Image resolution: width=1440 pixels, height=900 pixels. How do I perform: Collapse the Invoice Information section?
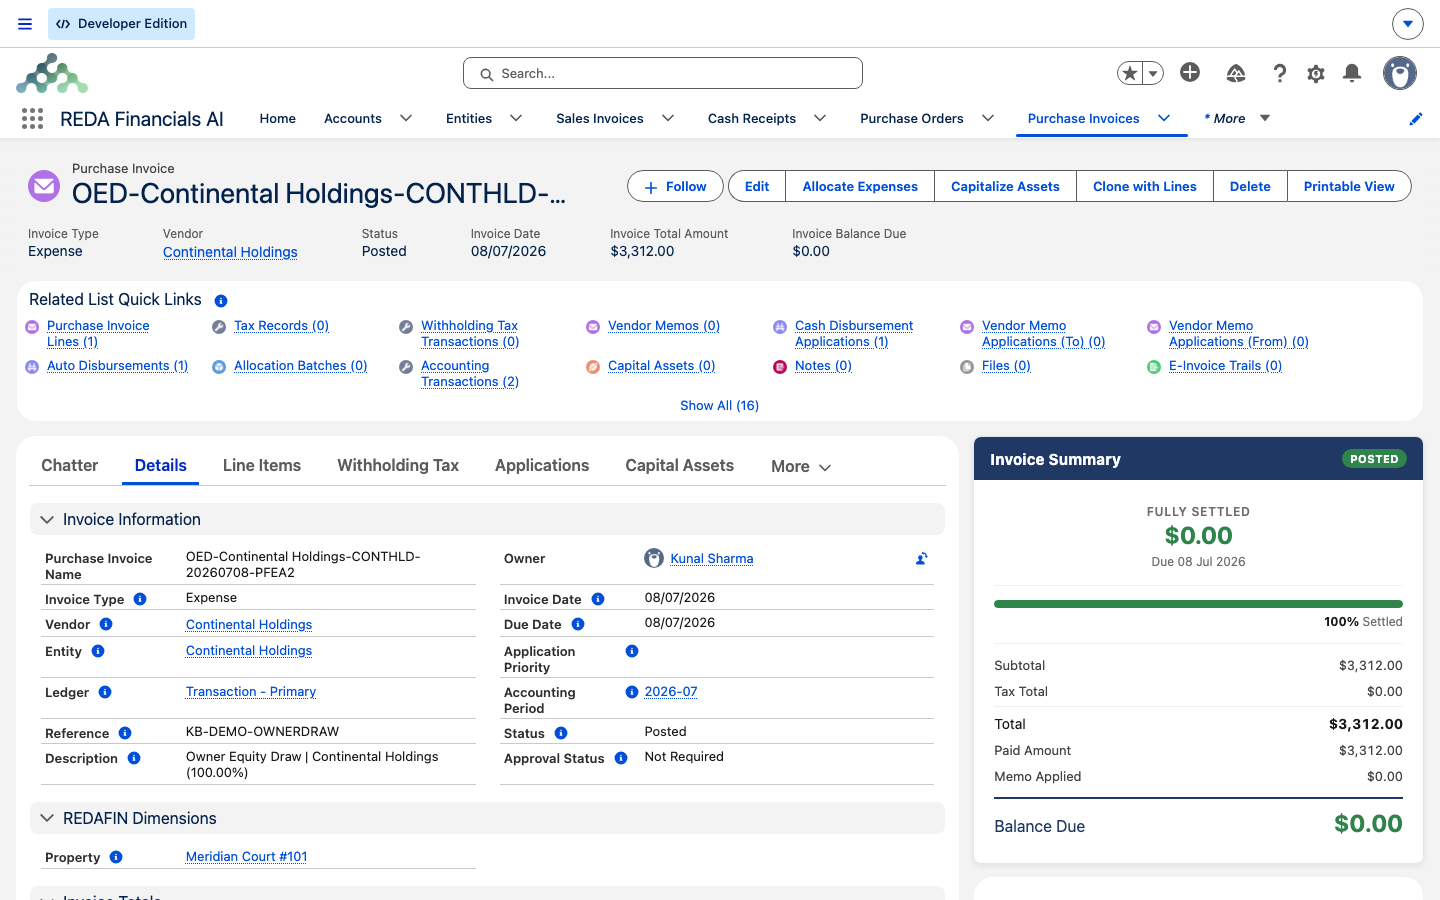(x=47, y=520)
